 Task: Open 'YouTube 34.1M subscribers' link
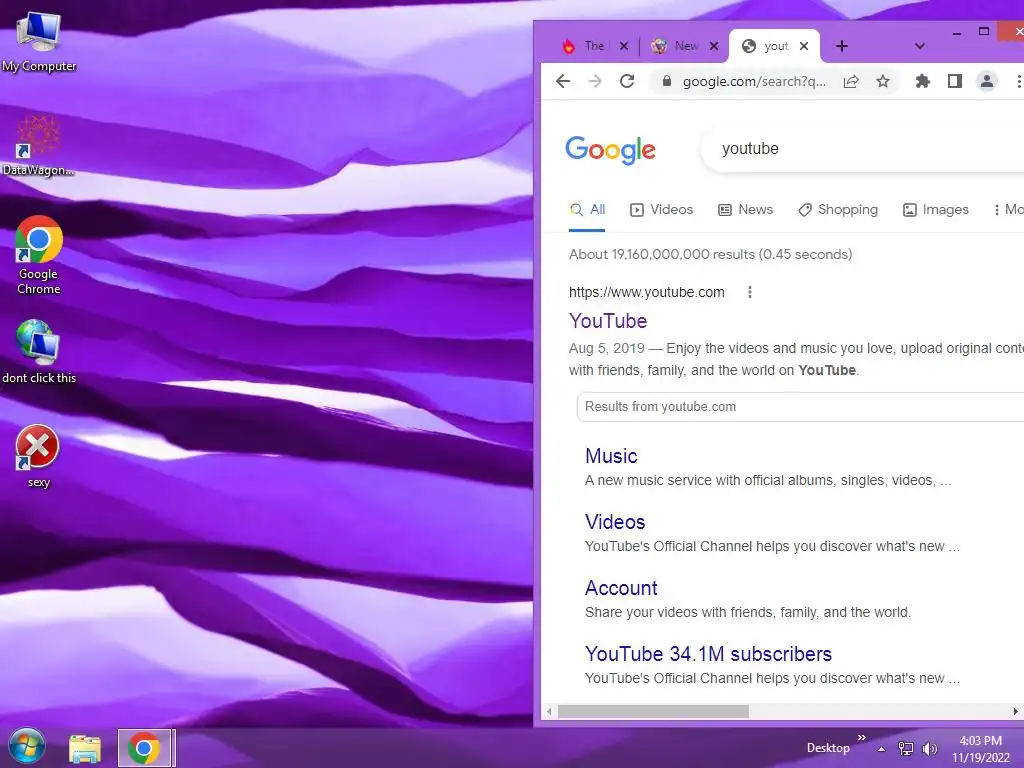pos(708,654)
